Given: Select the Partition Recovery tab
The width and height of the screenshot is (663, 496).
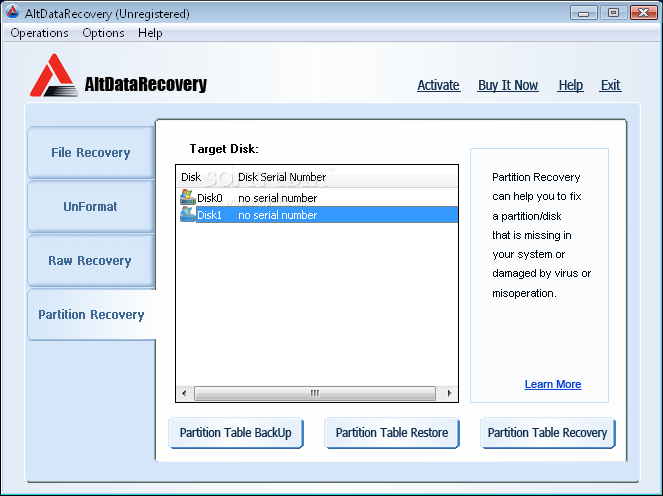Looking at the screenshot, I should (91, 315).
